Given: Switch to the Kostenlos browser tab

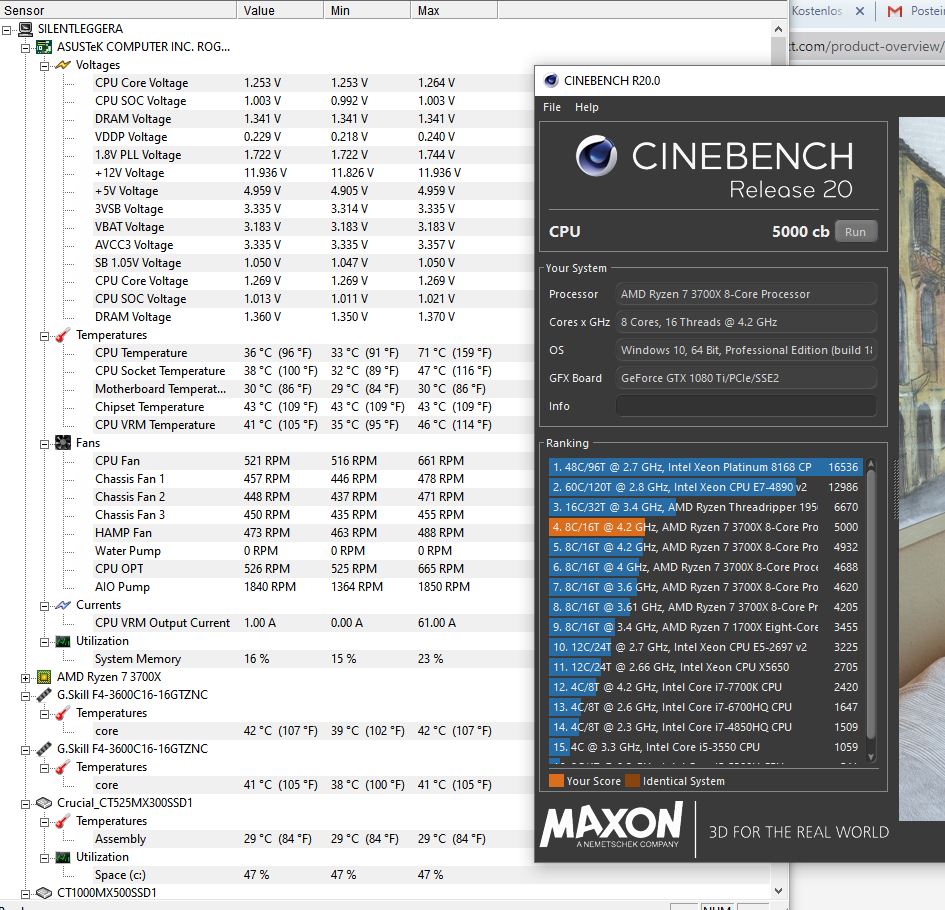Looking at the screenshot, I should (817, 12).
